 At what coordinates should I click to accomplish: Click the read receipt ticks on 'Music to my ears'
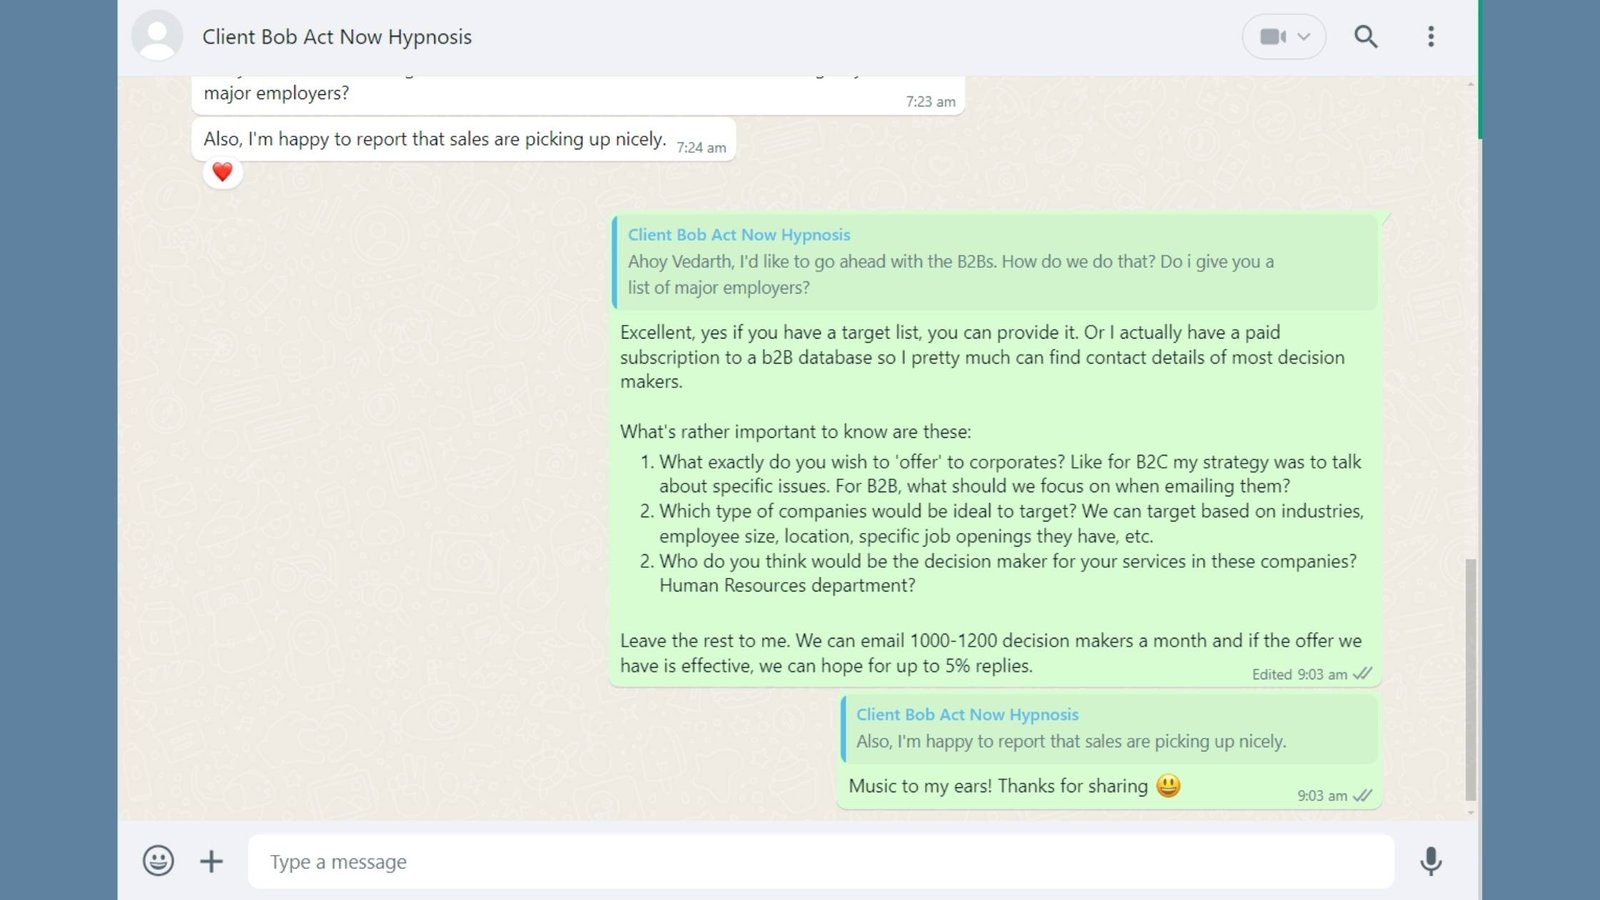click(x=1362, y=796)
